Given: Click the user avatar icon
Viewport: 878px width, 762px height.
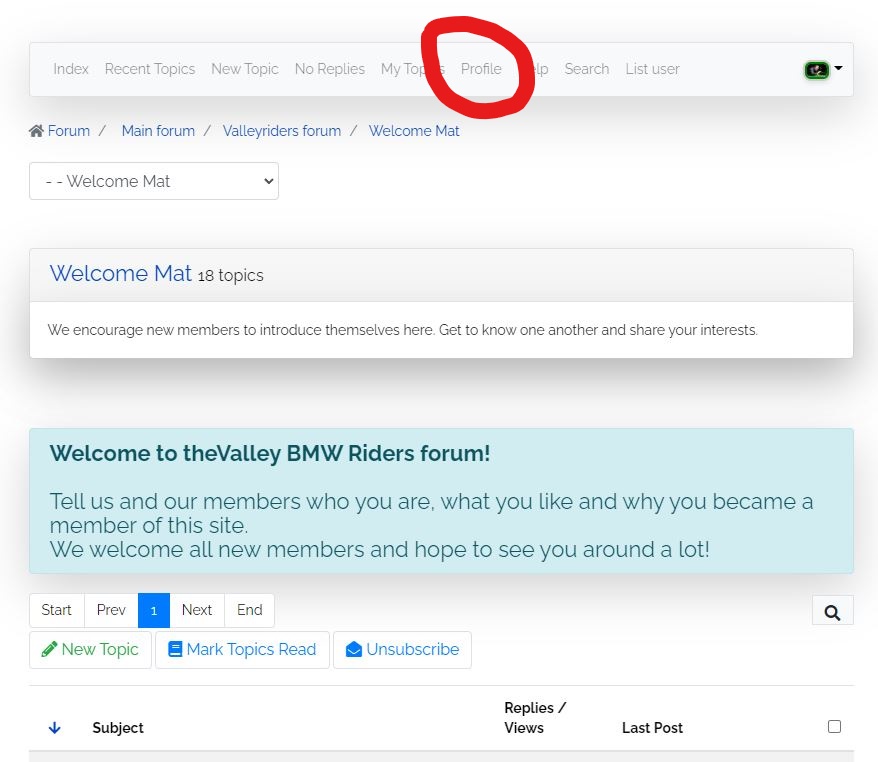Looking at the screenshot, I should 817,70.
